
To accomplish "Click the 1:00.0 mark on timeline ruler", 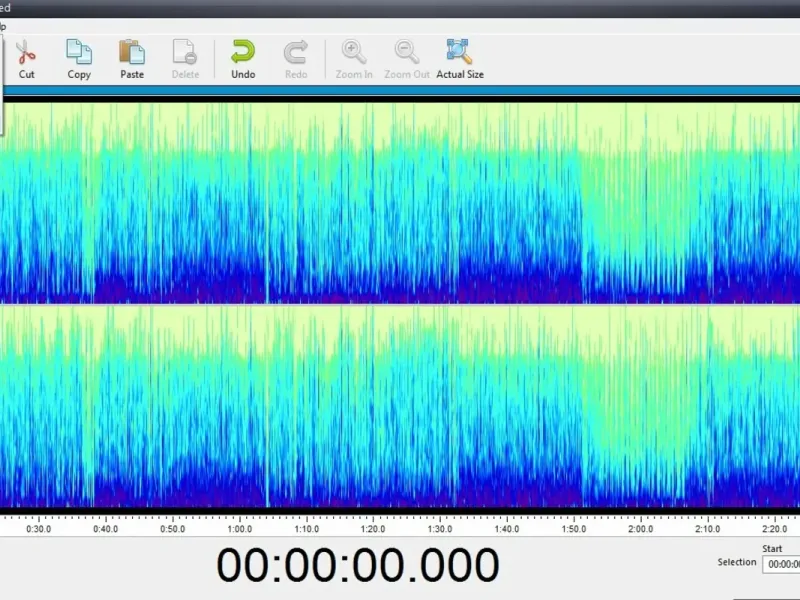I will tap(239, 529).
